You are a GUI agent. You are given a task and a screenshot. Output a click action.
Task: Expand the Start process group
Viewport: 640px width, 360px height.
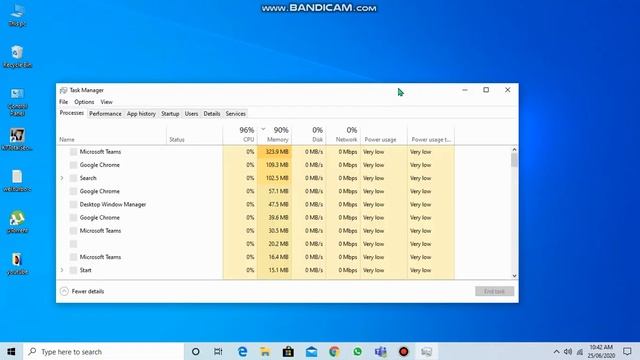(x=62, y=270)
